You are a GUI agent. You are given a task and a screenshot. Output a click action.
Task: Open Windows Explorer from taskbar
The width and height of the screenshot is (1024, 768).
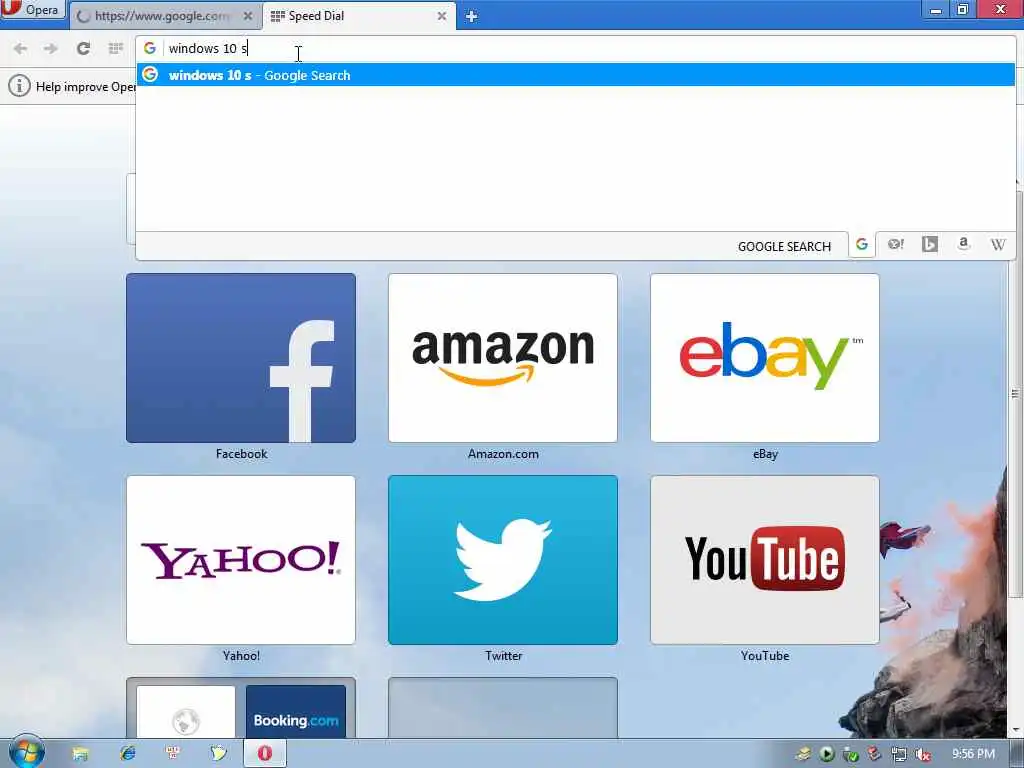pos(80,754)
